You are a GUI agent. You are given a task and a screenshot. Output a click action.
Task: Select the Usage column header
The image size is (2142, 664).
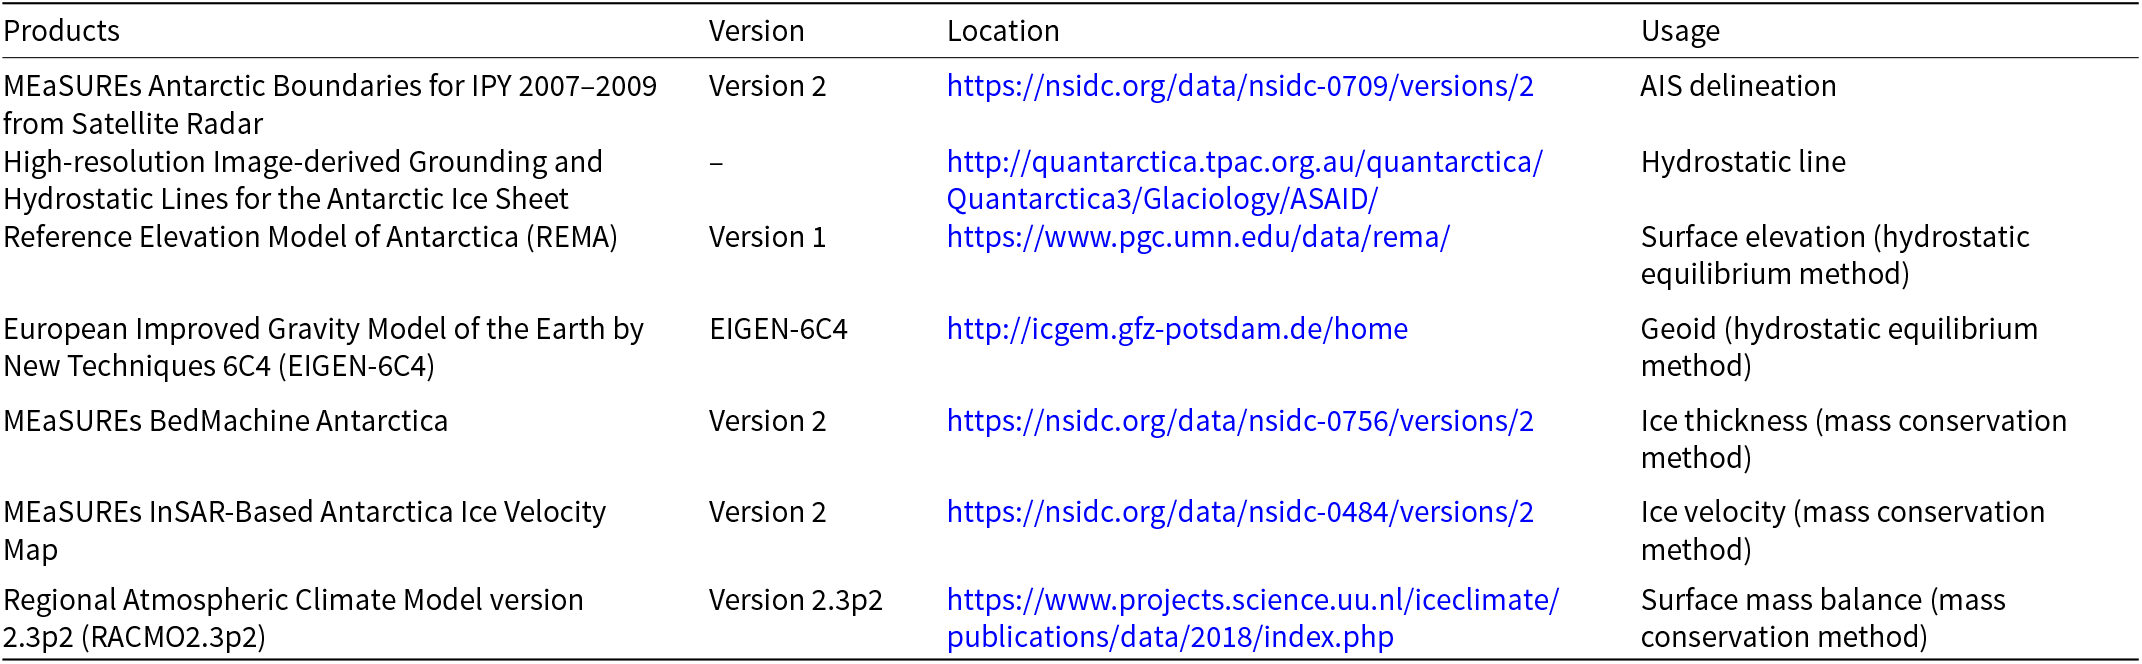point(1680,31)
